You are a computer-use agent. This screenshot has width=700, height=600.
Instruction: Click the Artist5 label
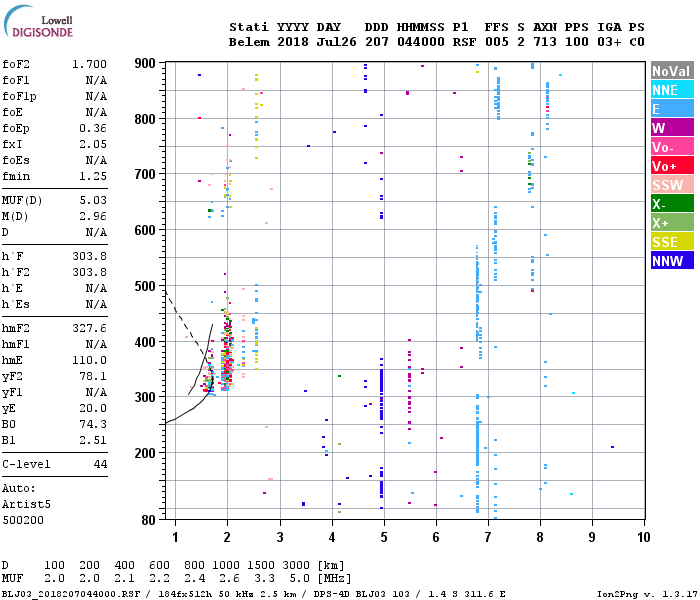tap(26, 504)
